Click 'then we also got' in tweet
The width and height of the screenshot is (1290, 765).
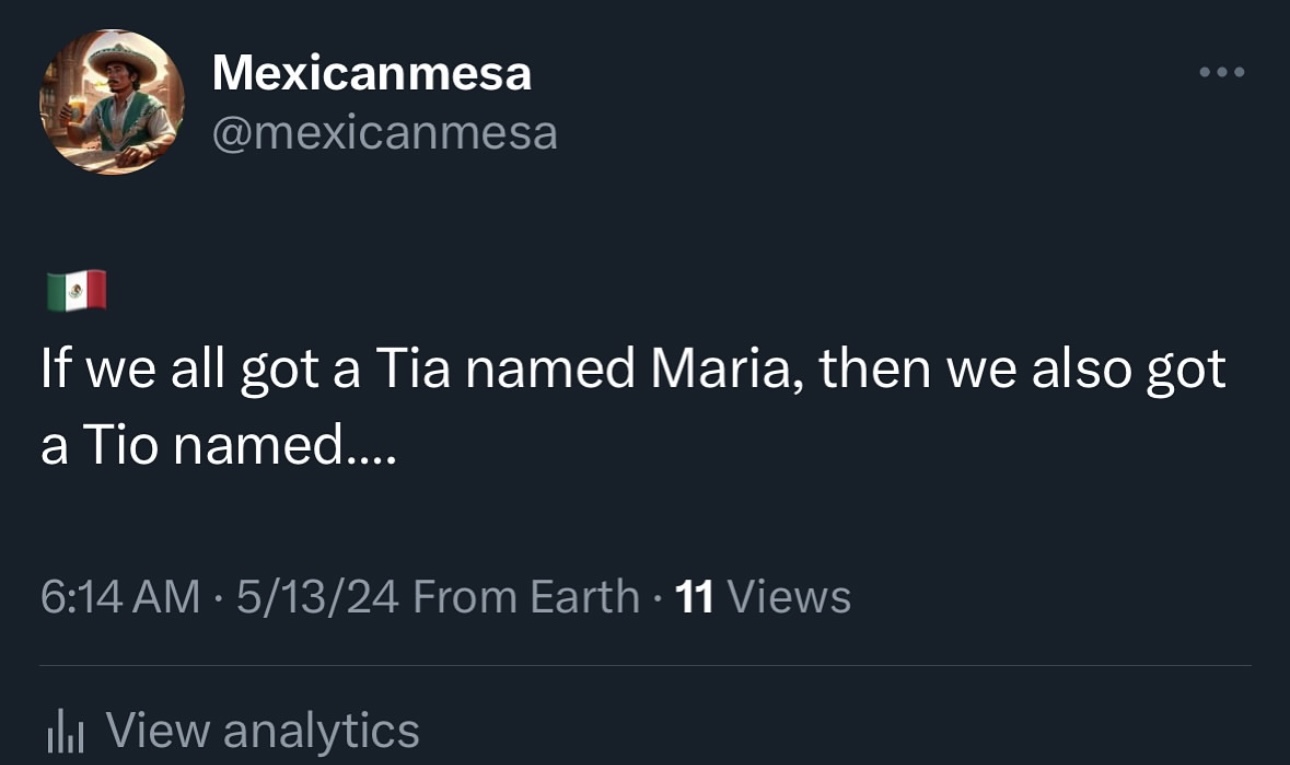point(1022,370)
